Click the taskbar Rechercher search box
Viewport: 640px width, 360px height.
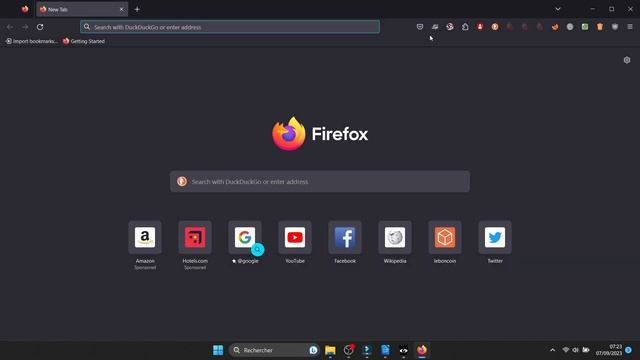pyautogui.click(x=274, y=350)
